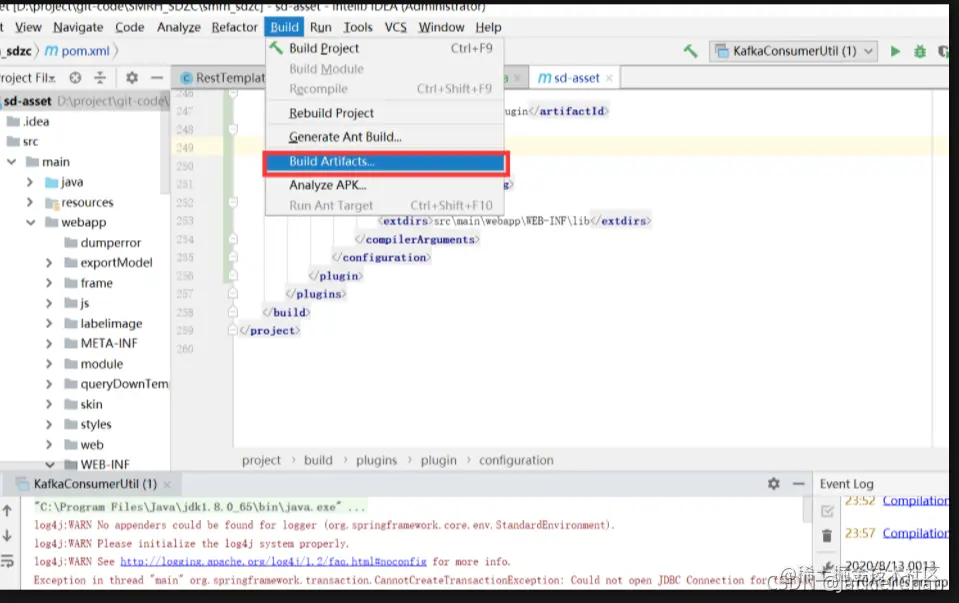Collapse the main folder
Screen dimensions: 959x603
(12, 162)
